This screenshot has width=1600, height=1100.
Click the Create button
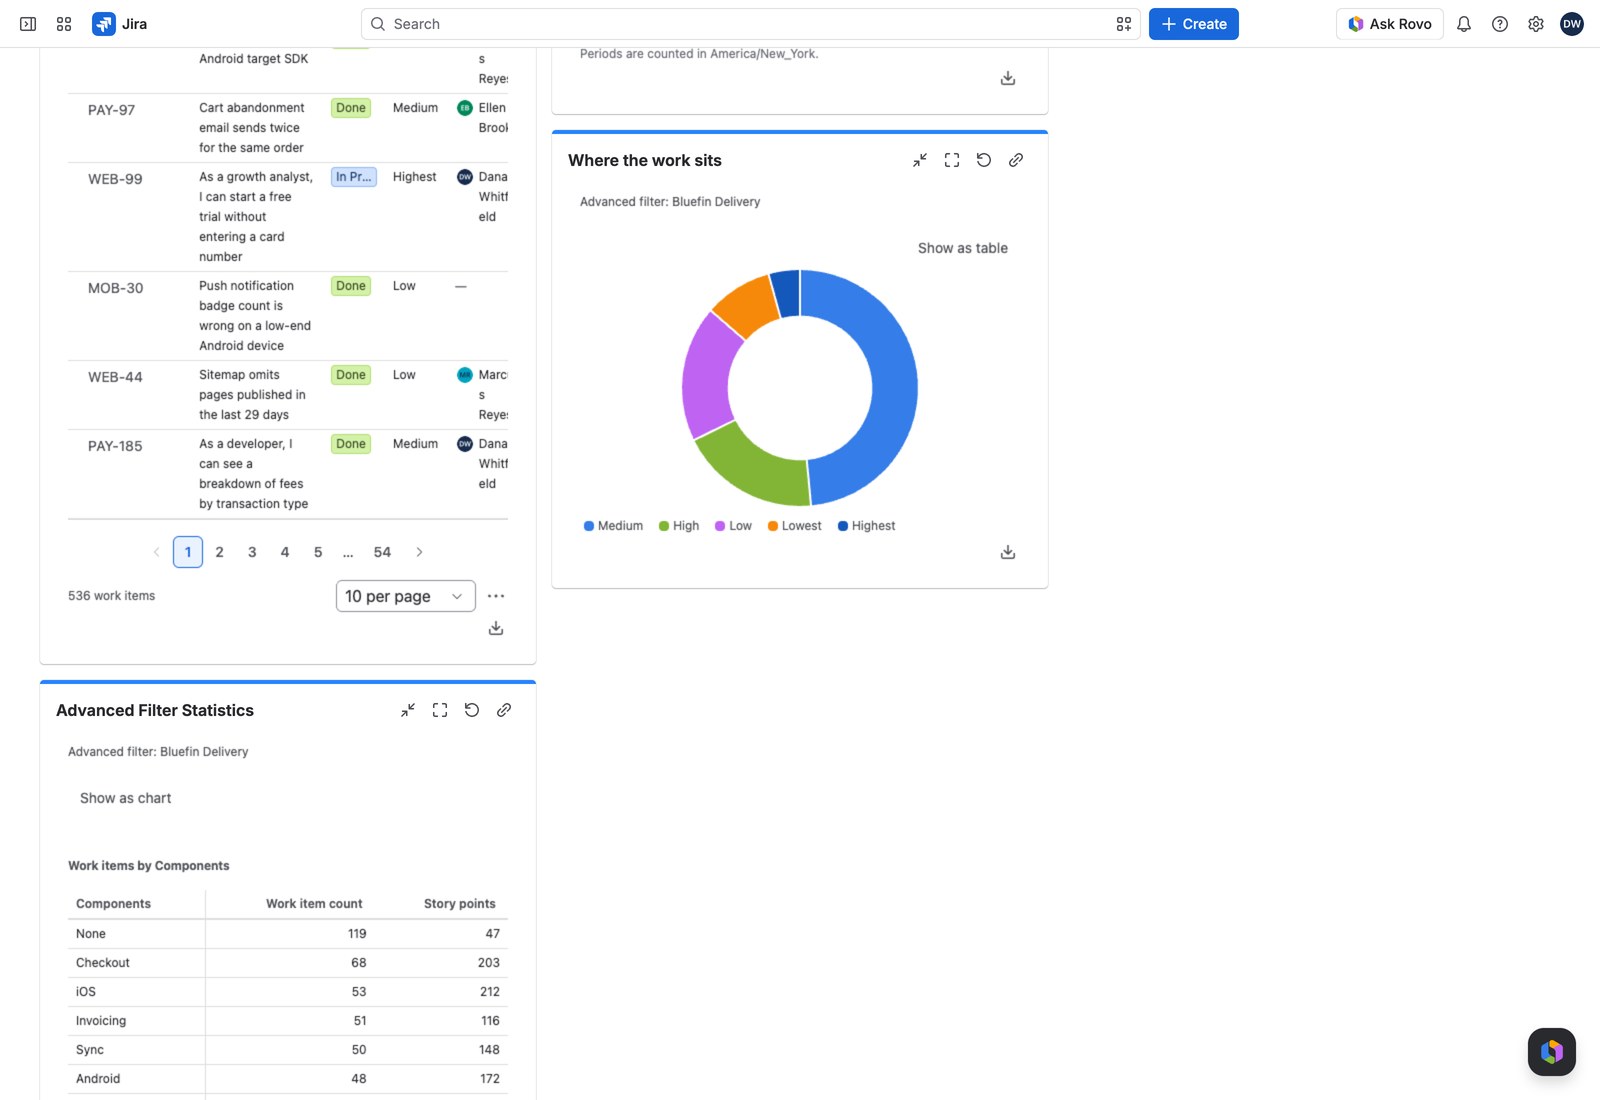coord(1194,24)
